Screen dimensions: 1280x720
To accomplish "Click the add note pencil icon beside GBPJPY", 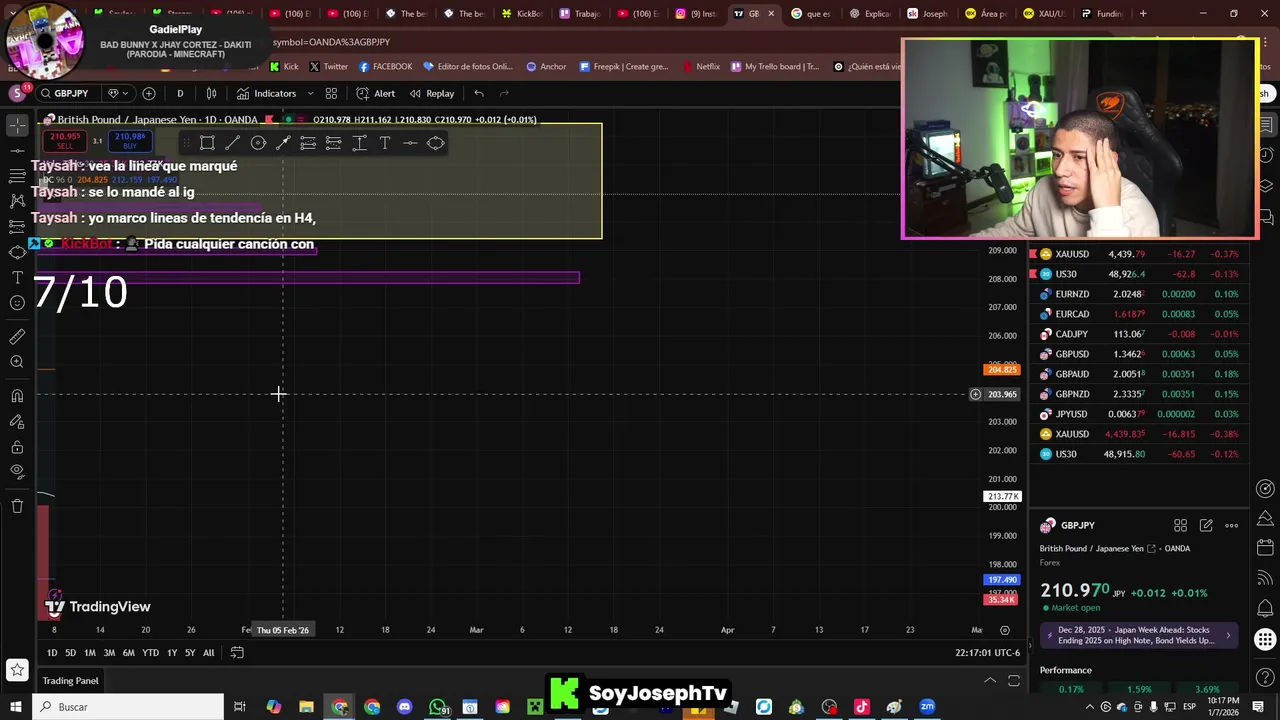I will click(x=1206, y=525).
